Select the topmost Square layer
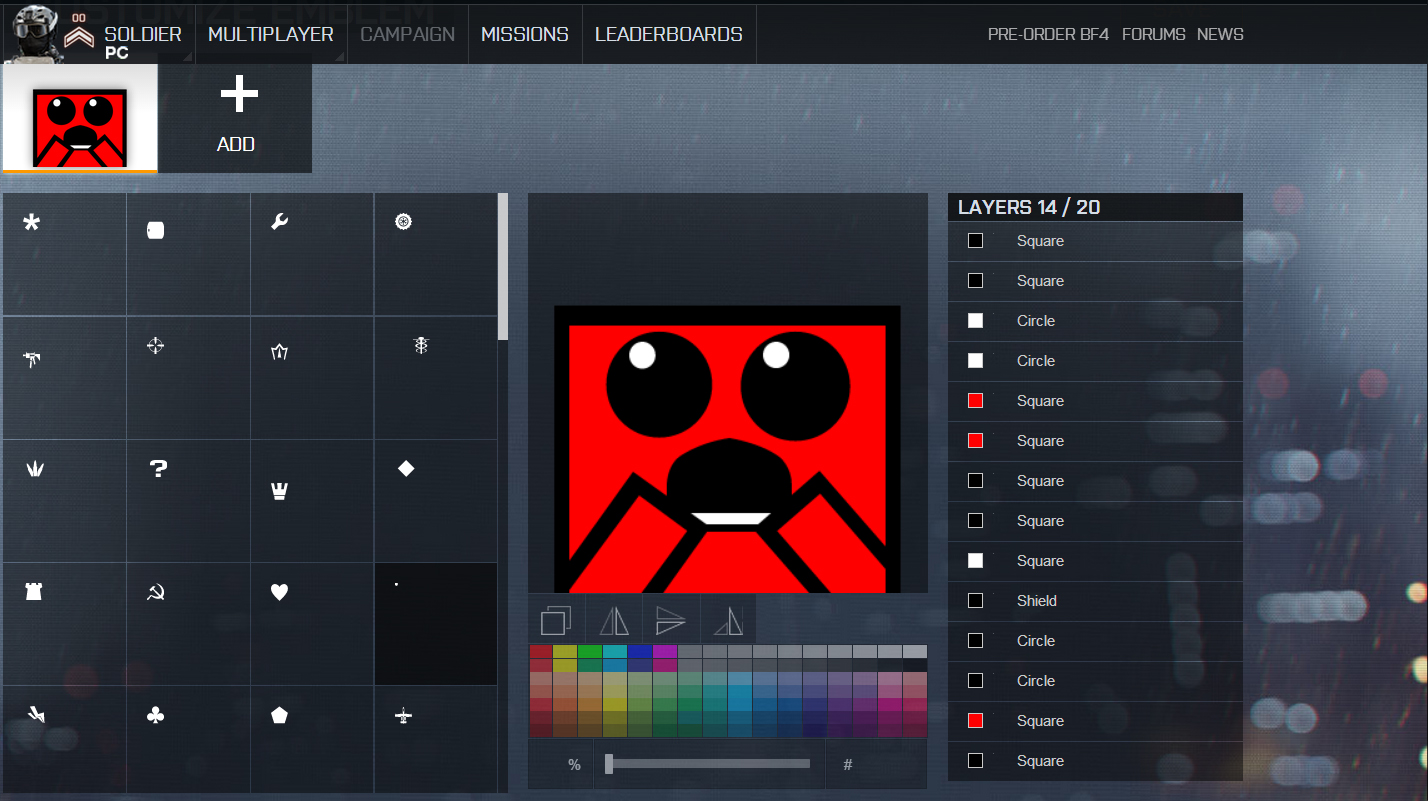 (x=1095, y=241)
